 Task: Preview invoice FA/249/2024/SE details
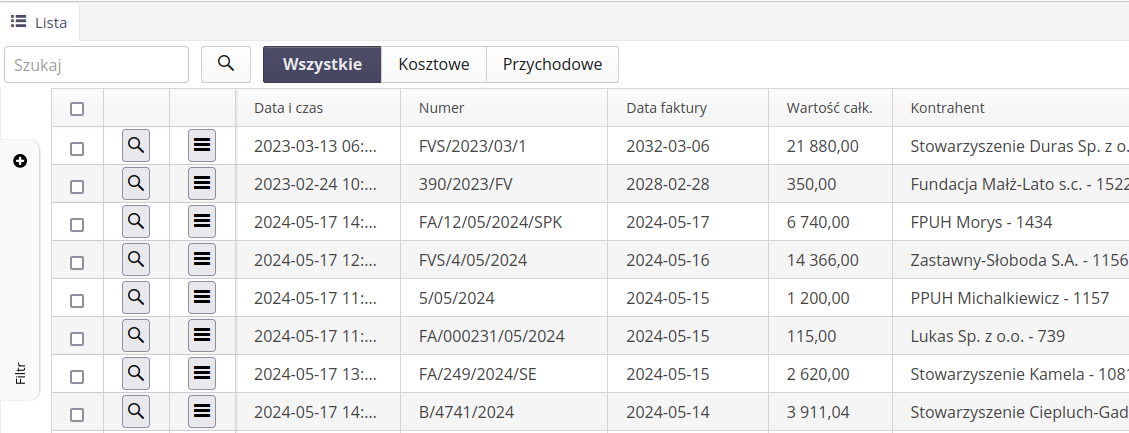tap(136, 374)
